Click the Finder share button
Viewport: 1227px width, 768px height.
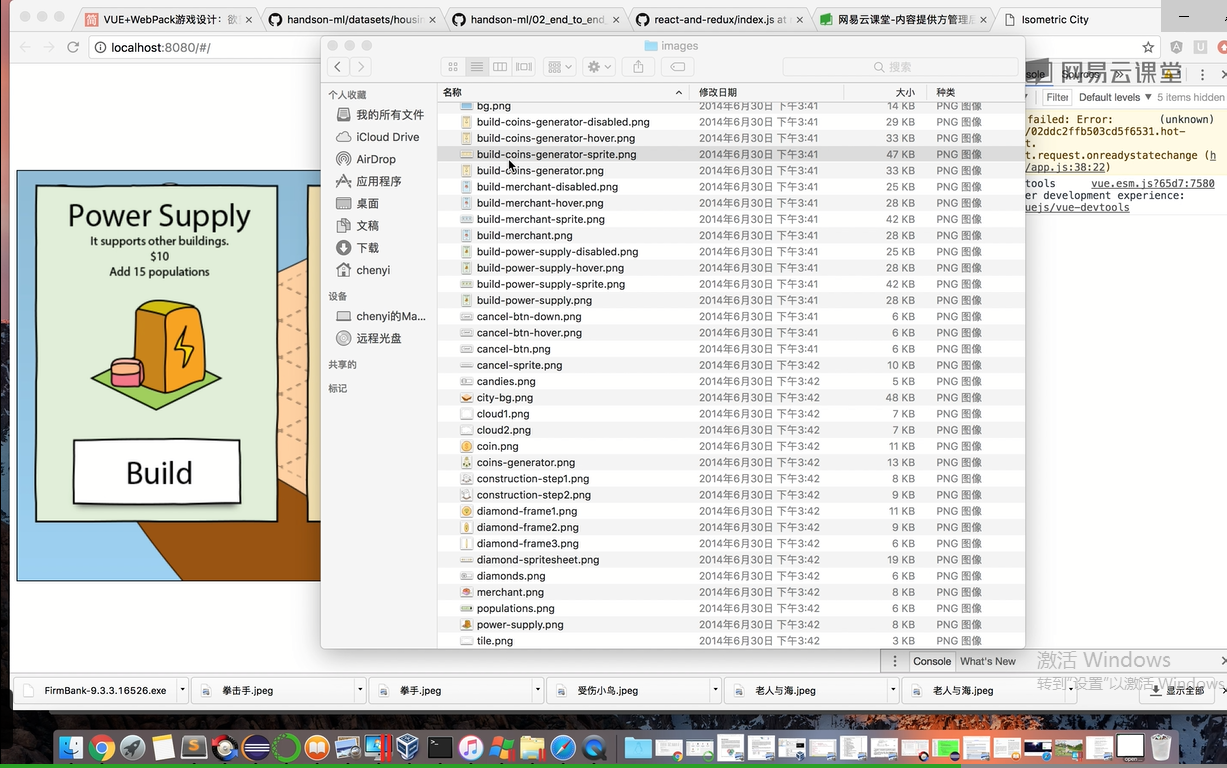(638, 67)
